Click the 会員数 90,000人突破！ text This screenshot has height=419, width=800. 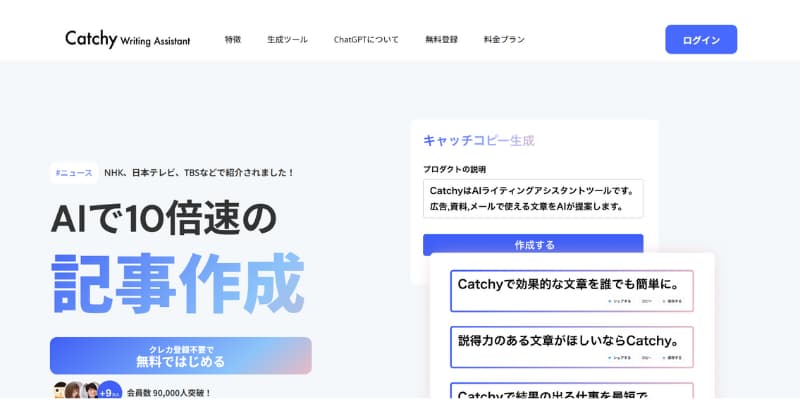tap(169, 392)
